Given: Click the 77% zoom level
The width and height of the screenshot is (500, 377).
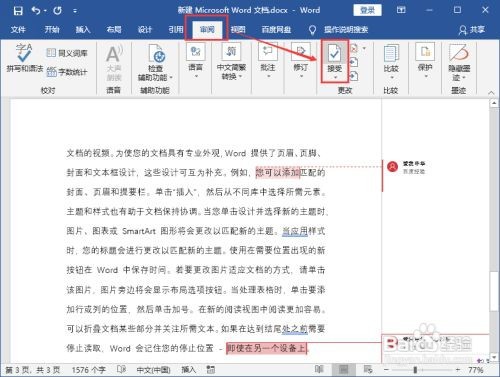Looking at the screenshot, I should [x=475, y=370].
